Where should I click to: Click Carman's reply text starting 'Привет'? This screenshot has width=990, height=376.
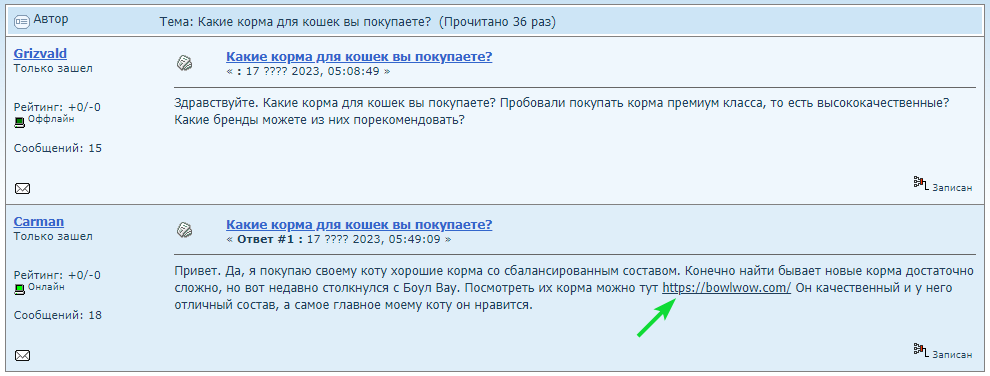pyautogui.click(x=573, y=288)
